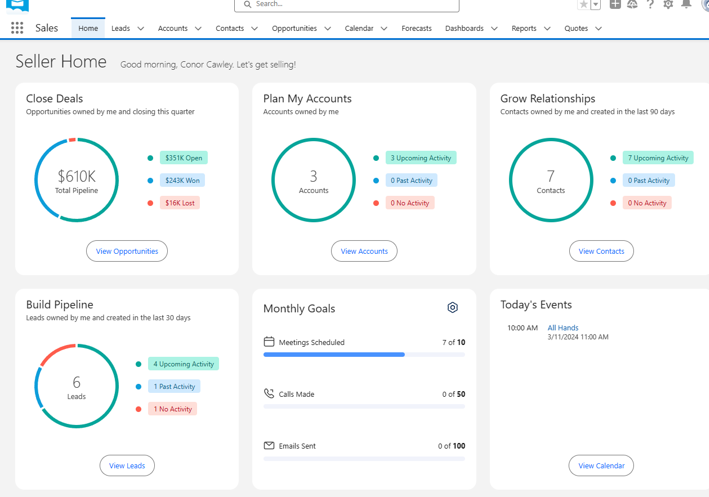Open the global actions plus icon
The height and width of the screenshot is (497, 709).
[x=615, y=5]
